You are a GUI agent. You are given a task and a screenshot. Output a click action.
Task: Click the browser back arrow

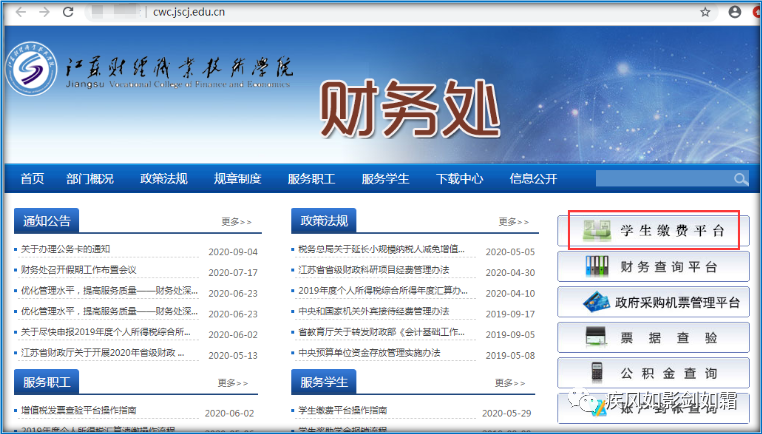pos(18,12)
